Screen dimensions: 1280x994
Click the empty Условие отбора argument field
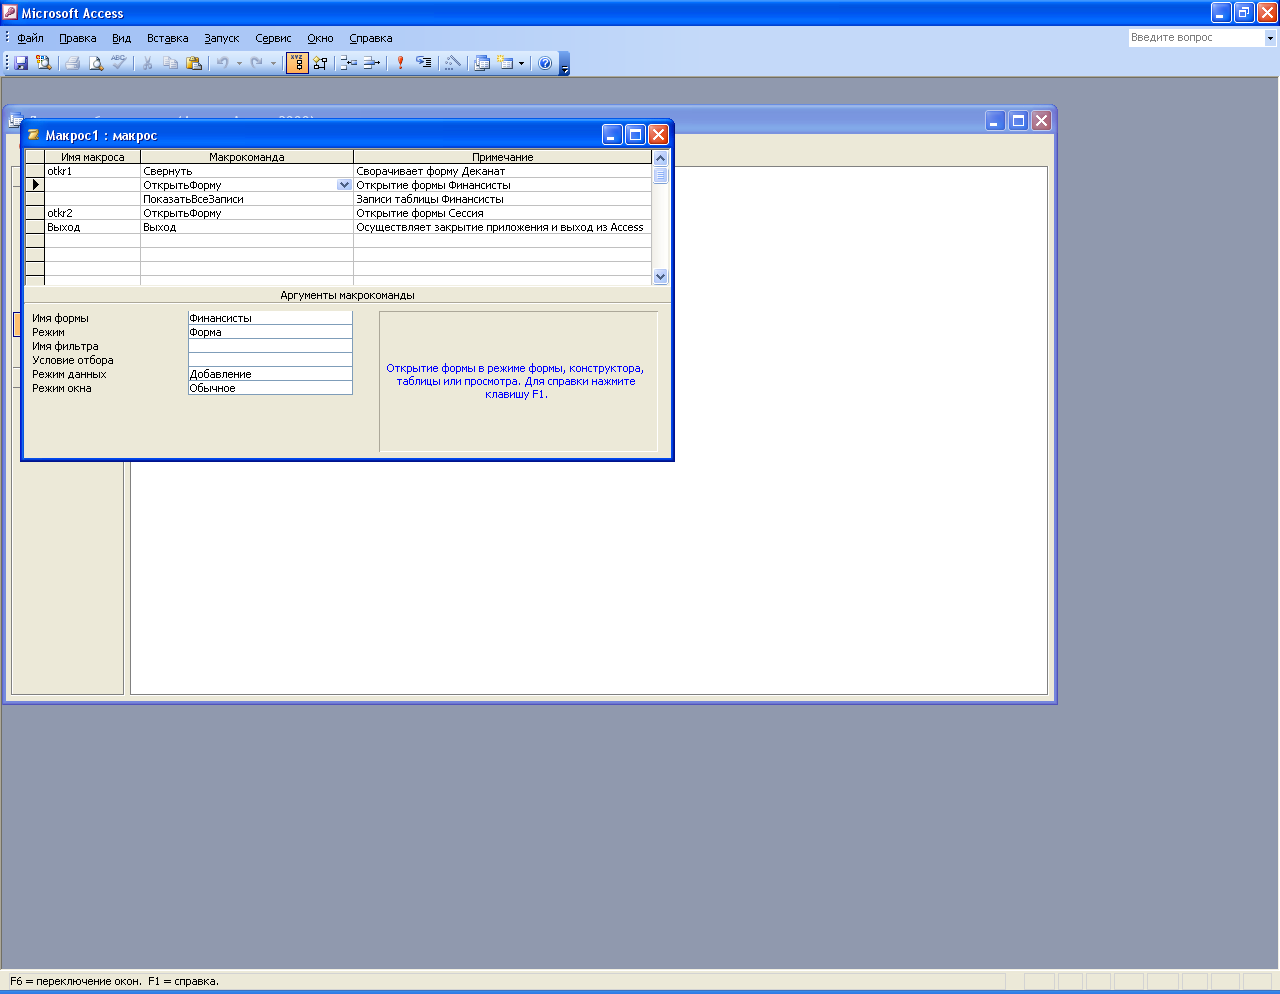pyautogui.click(x=270, y=360)
